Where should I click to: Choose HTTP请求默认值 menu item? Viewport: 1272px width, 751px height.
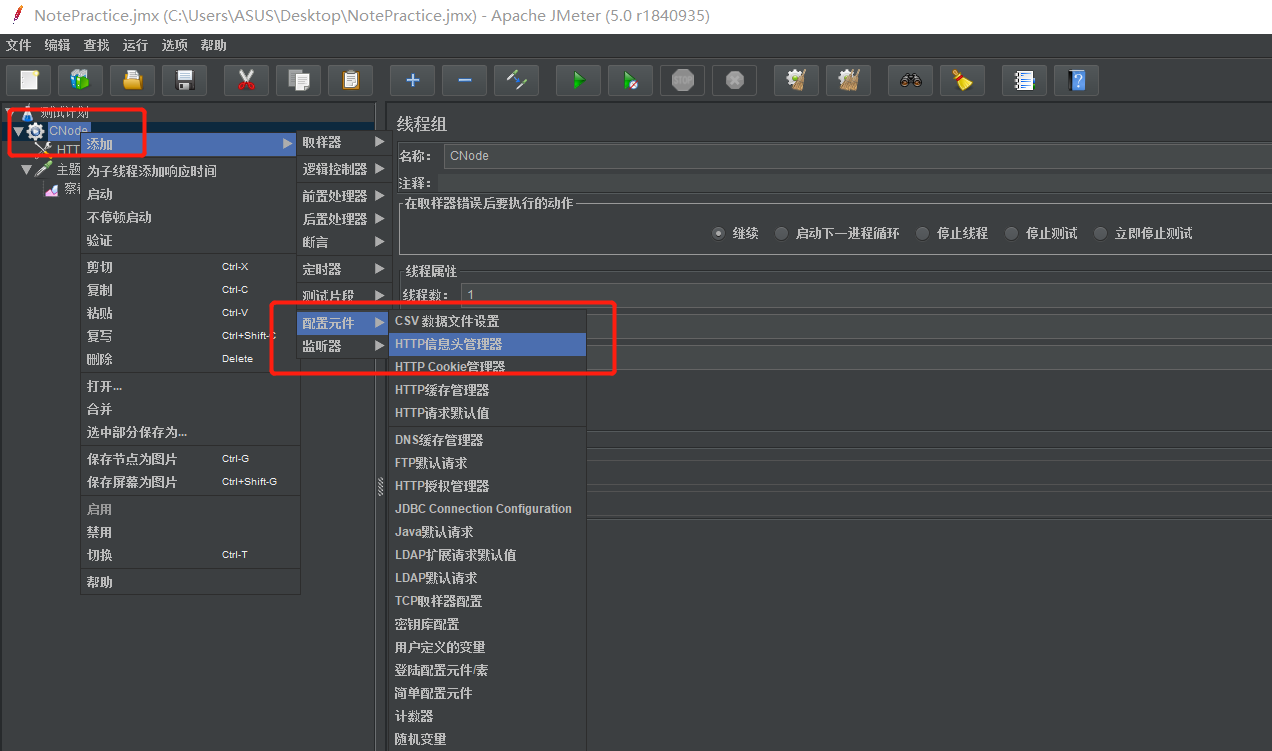point(487,413)
